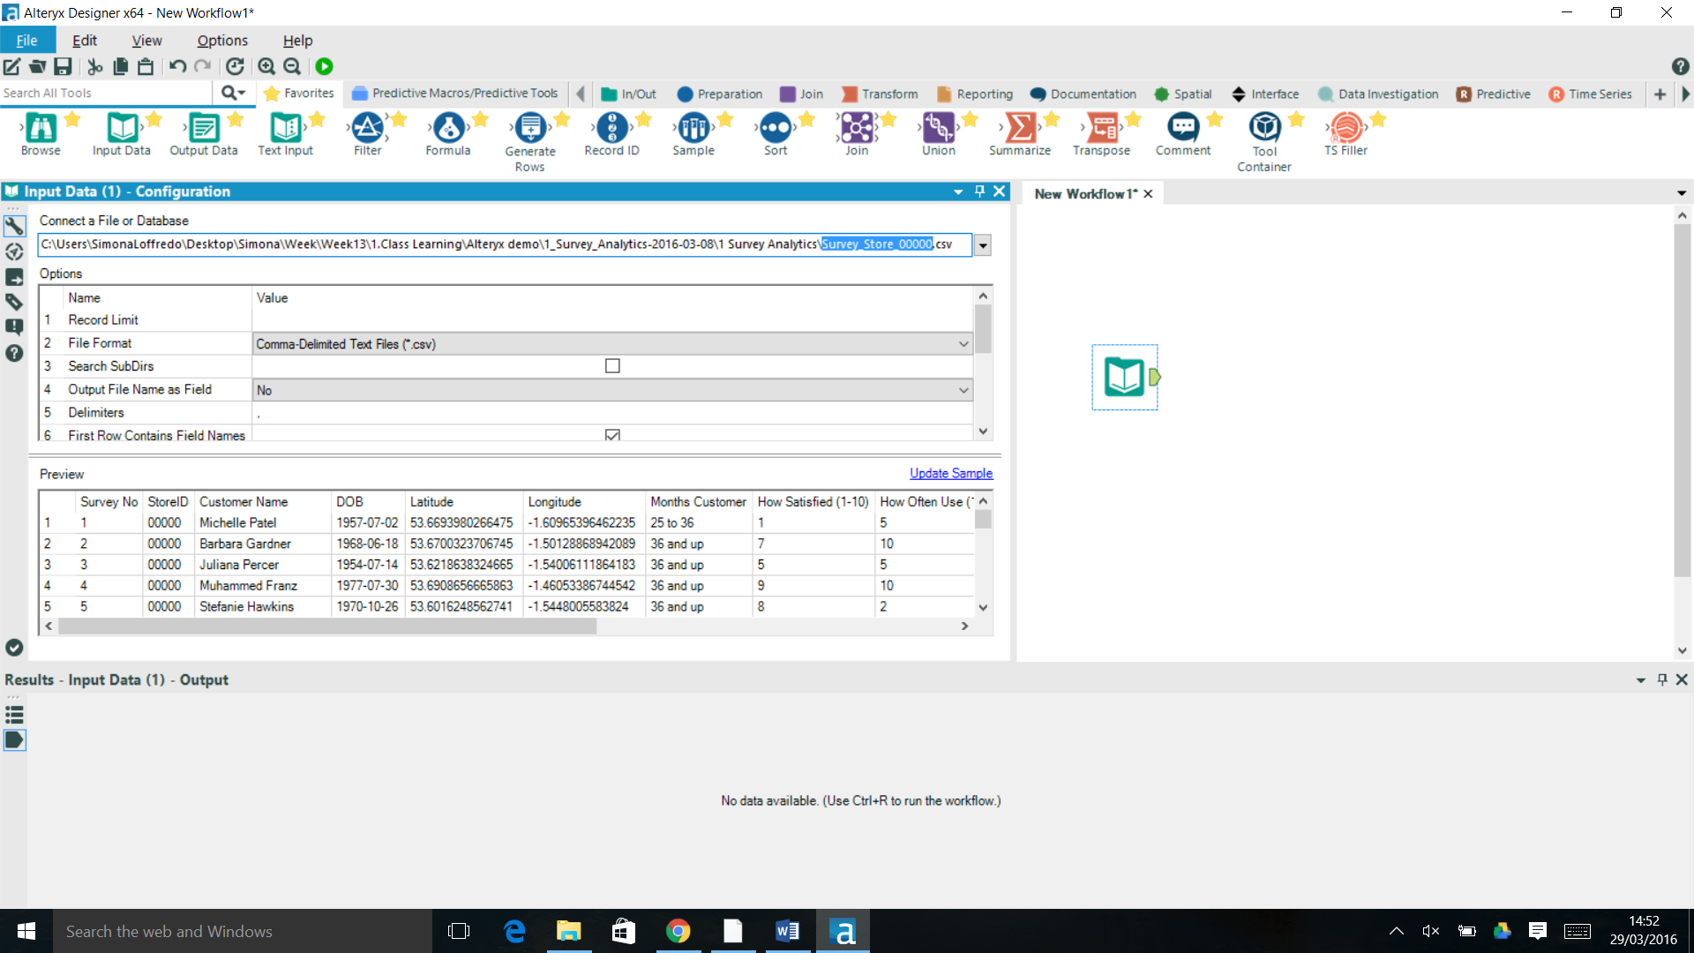
Task: Select the Output Data tool icon
Action: tap(204, 127)
